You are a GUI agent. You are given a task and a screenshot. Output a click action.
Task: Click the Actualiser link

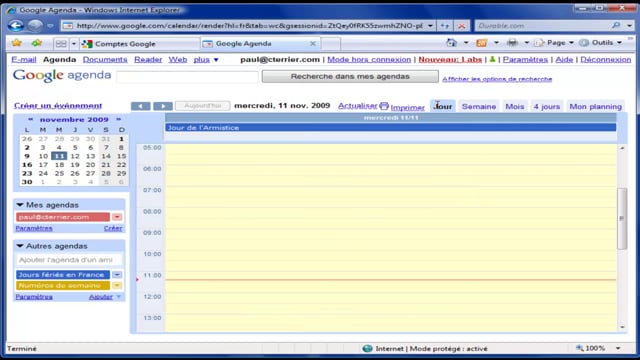[357, 106]
